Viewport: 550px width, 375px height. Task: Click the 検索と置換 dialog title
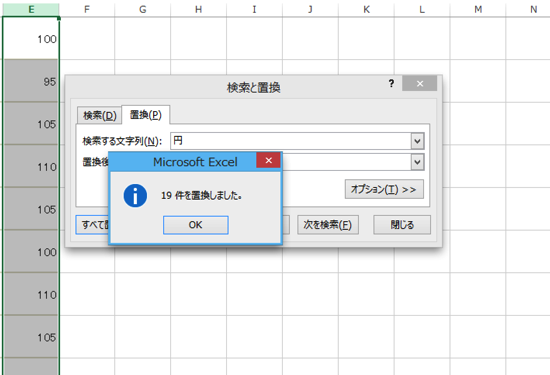point(254,87)
